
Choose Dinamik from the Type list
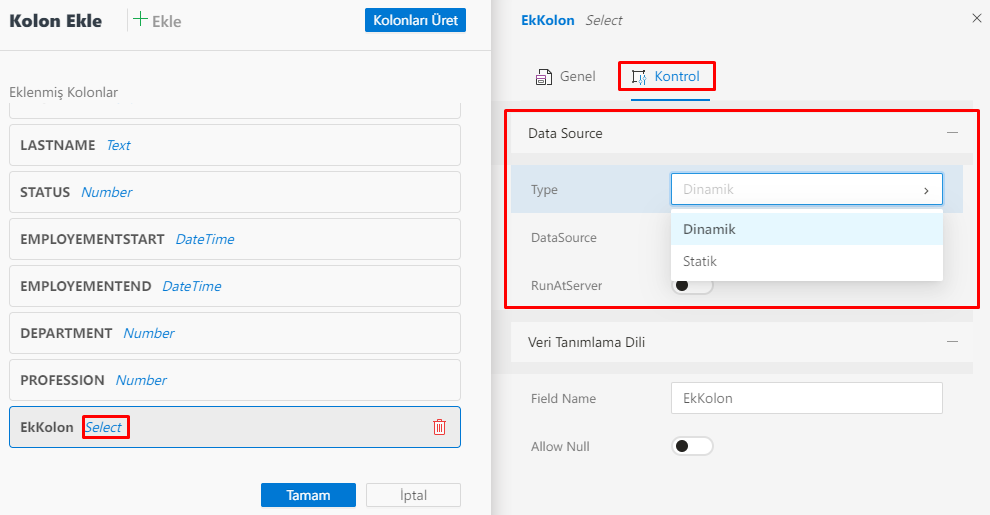709,229
